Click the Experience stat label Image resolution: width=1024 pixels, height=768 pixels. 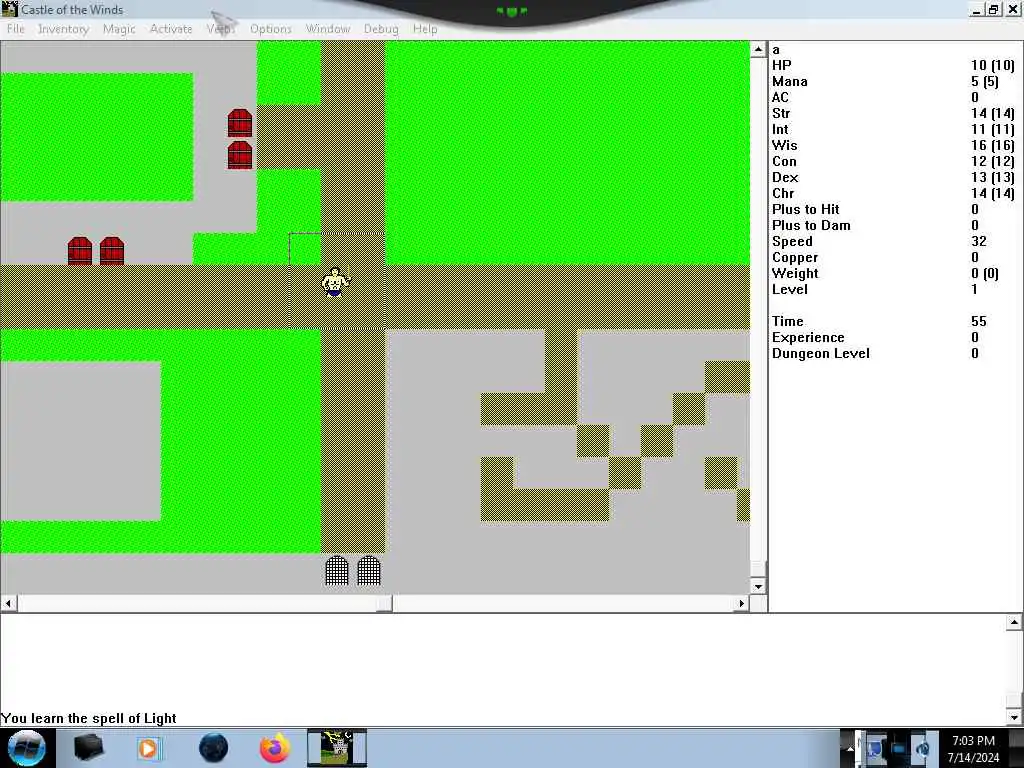pos(808,337)
